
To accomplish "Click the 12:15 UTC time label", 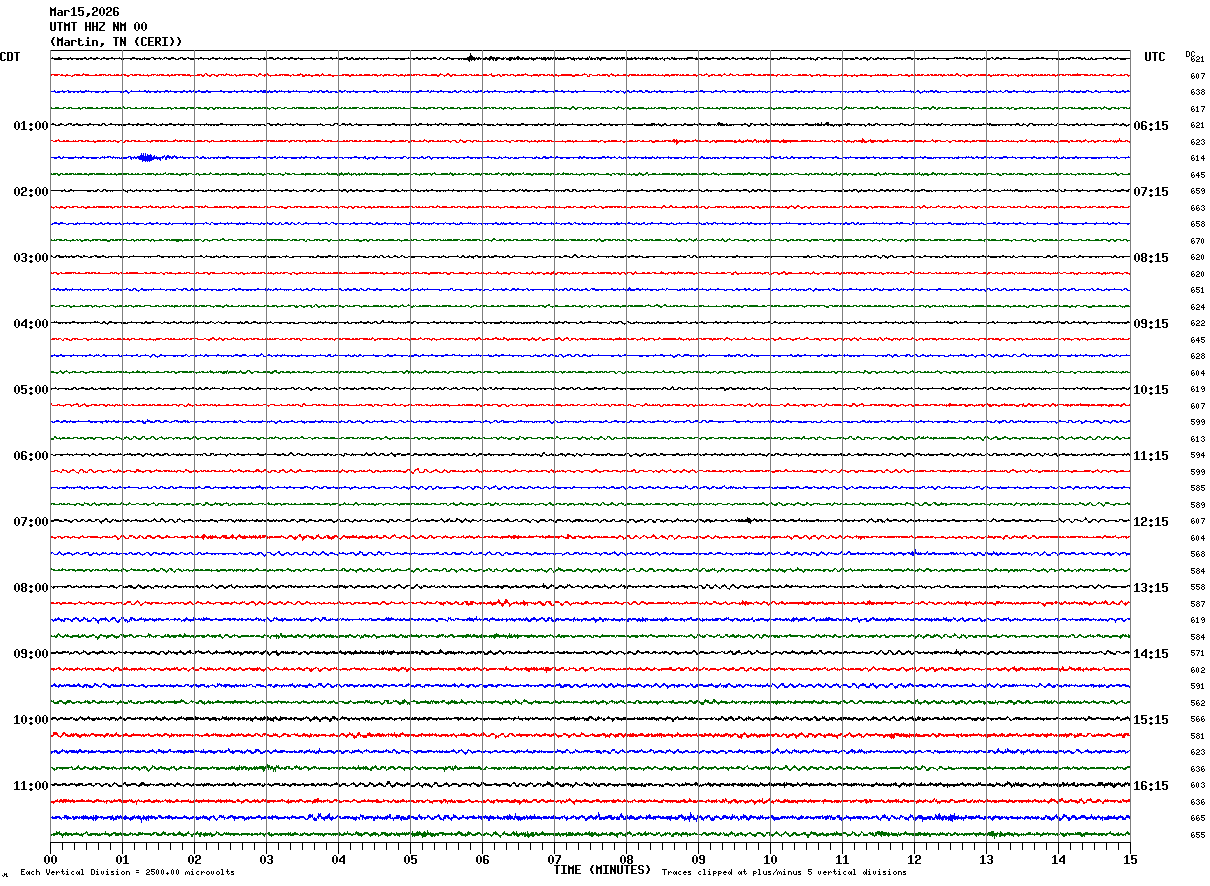I will tap(1150, 522).
